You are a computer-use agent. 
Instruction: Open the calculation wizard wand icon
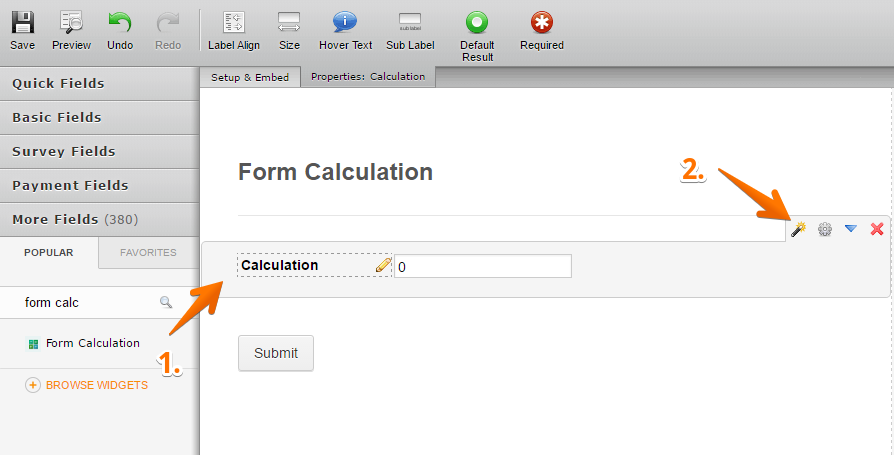[798, 229]
